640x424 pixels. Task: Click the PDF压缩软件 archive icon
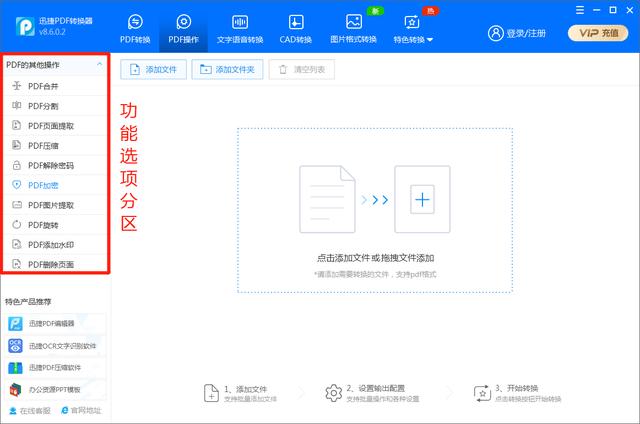16,368
